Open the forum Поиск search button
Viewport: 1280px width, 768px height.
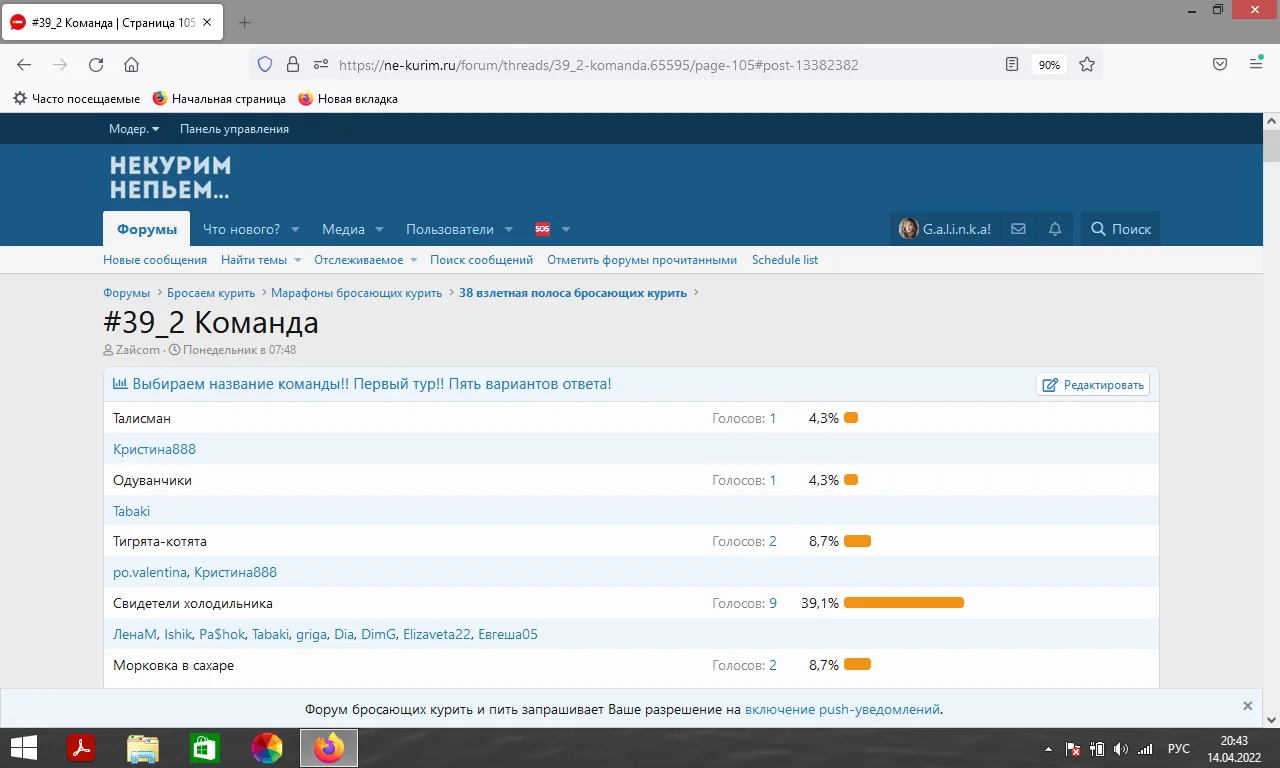pyautogui.click(x=1120, y=229)
